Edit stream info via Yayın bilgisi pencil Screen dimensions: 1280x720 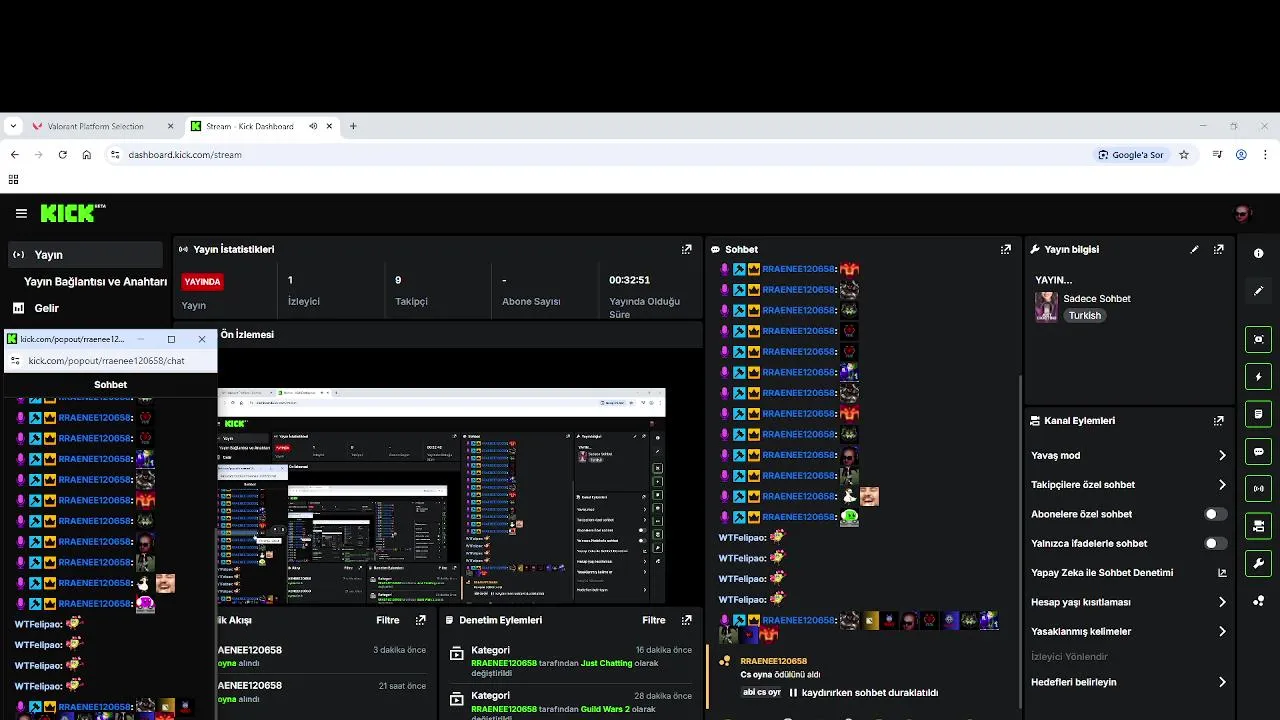(x=1194, y=249)
